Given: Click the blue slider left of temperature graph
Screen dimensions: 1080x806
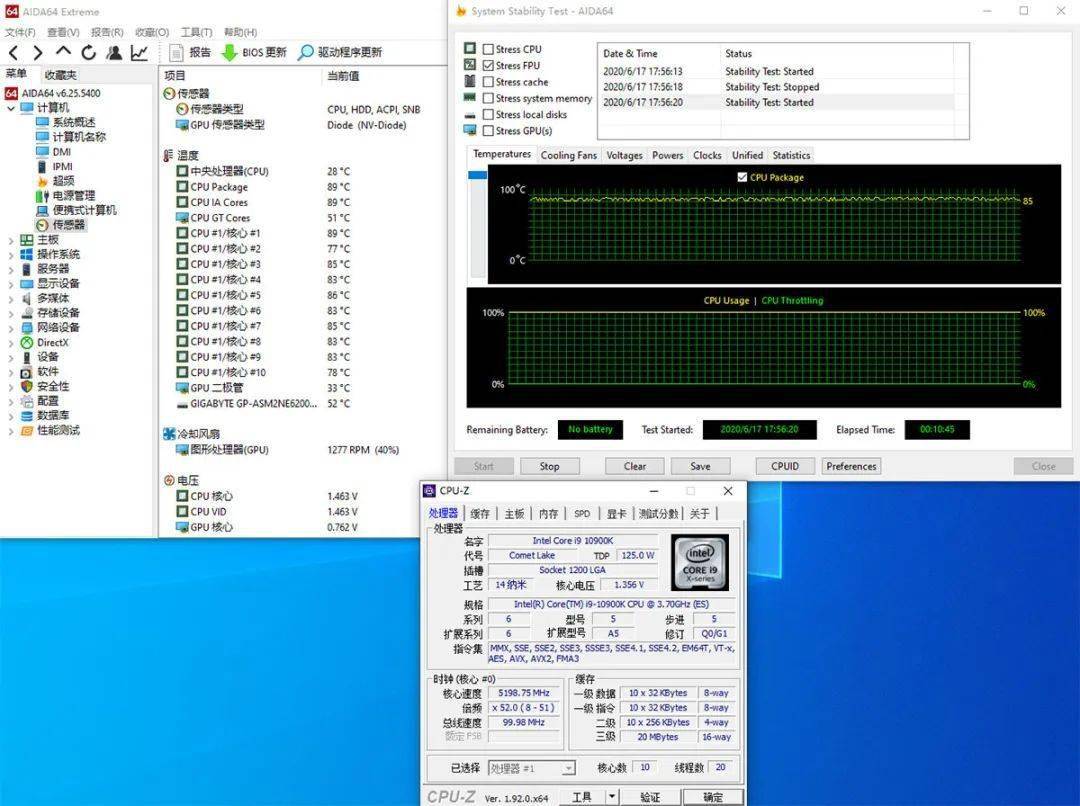Looking at the screenshot, I should click(478, 175).
